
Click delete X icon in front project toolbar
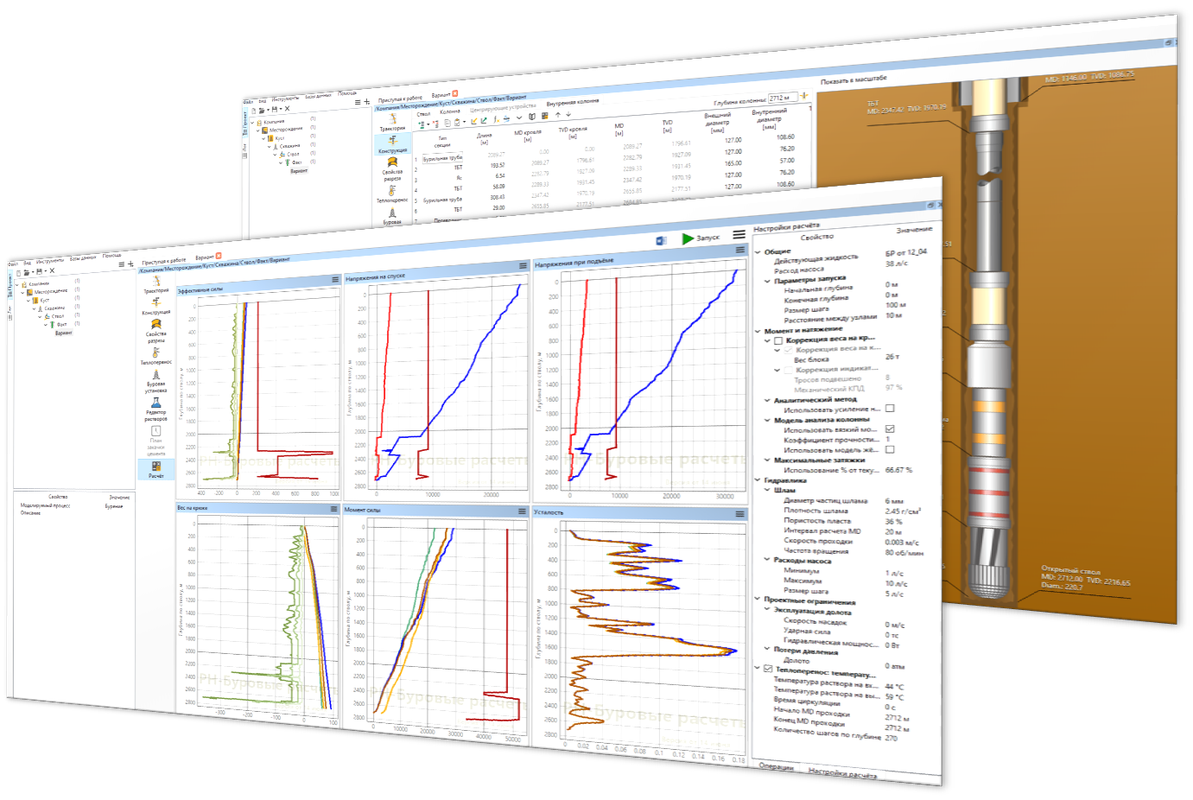click(x=52, y=270)
